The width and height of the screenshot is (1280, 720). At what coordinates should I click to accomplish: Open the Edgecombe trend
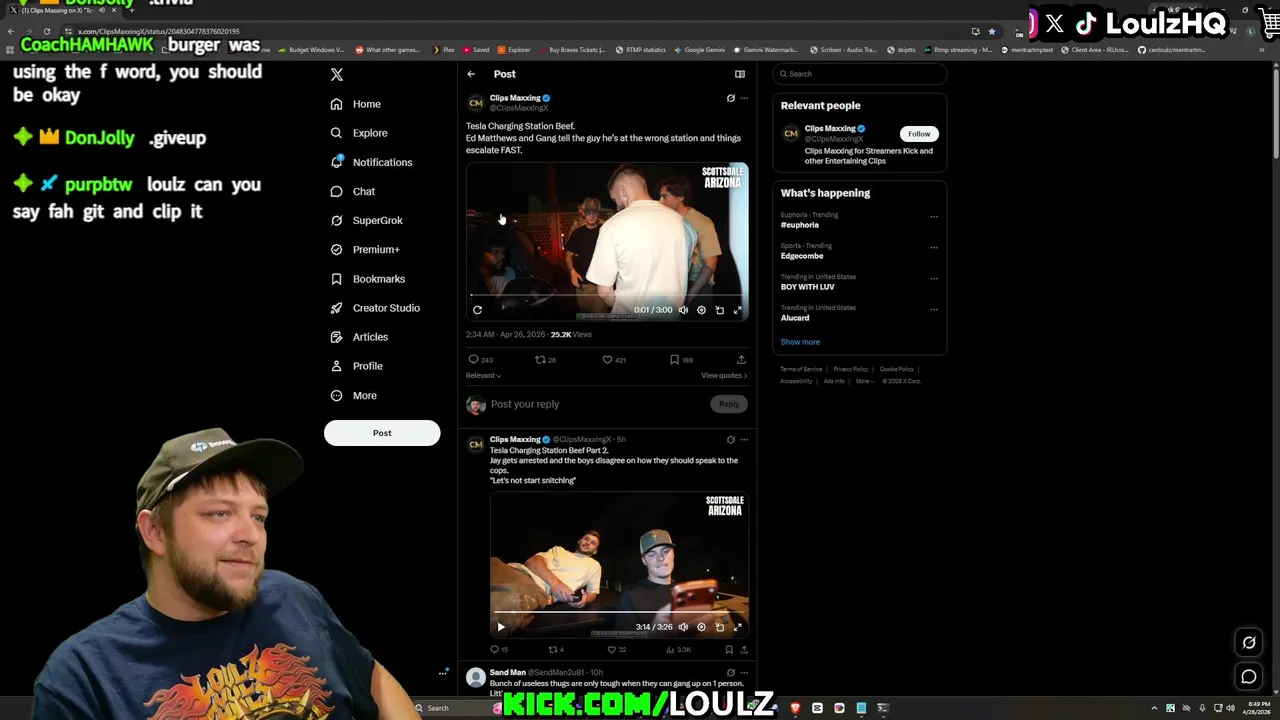click(802, 256)
